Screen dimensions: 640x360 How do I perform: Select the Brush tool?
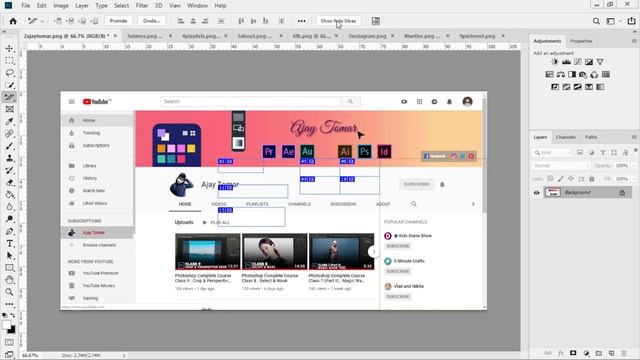click(x=9, y=146)
